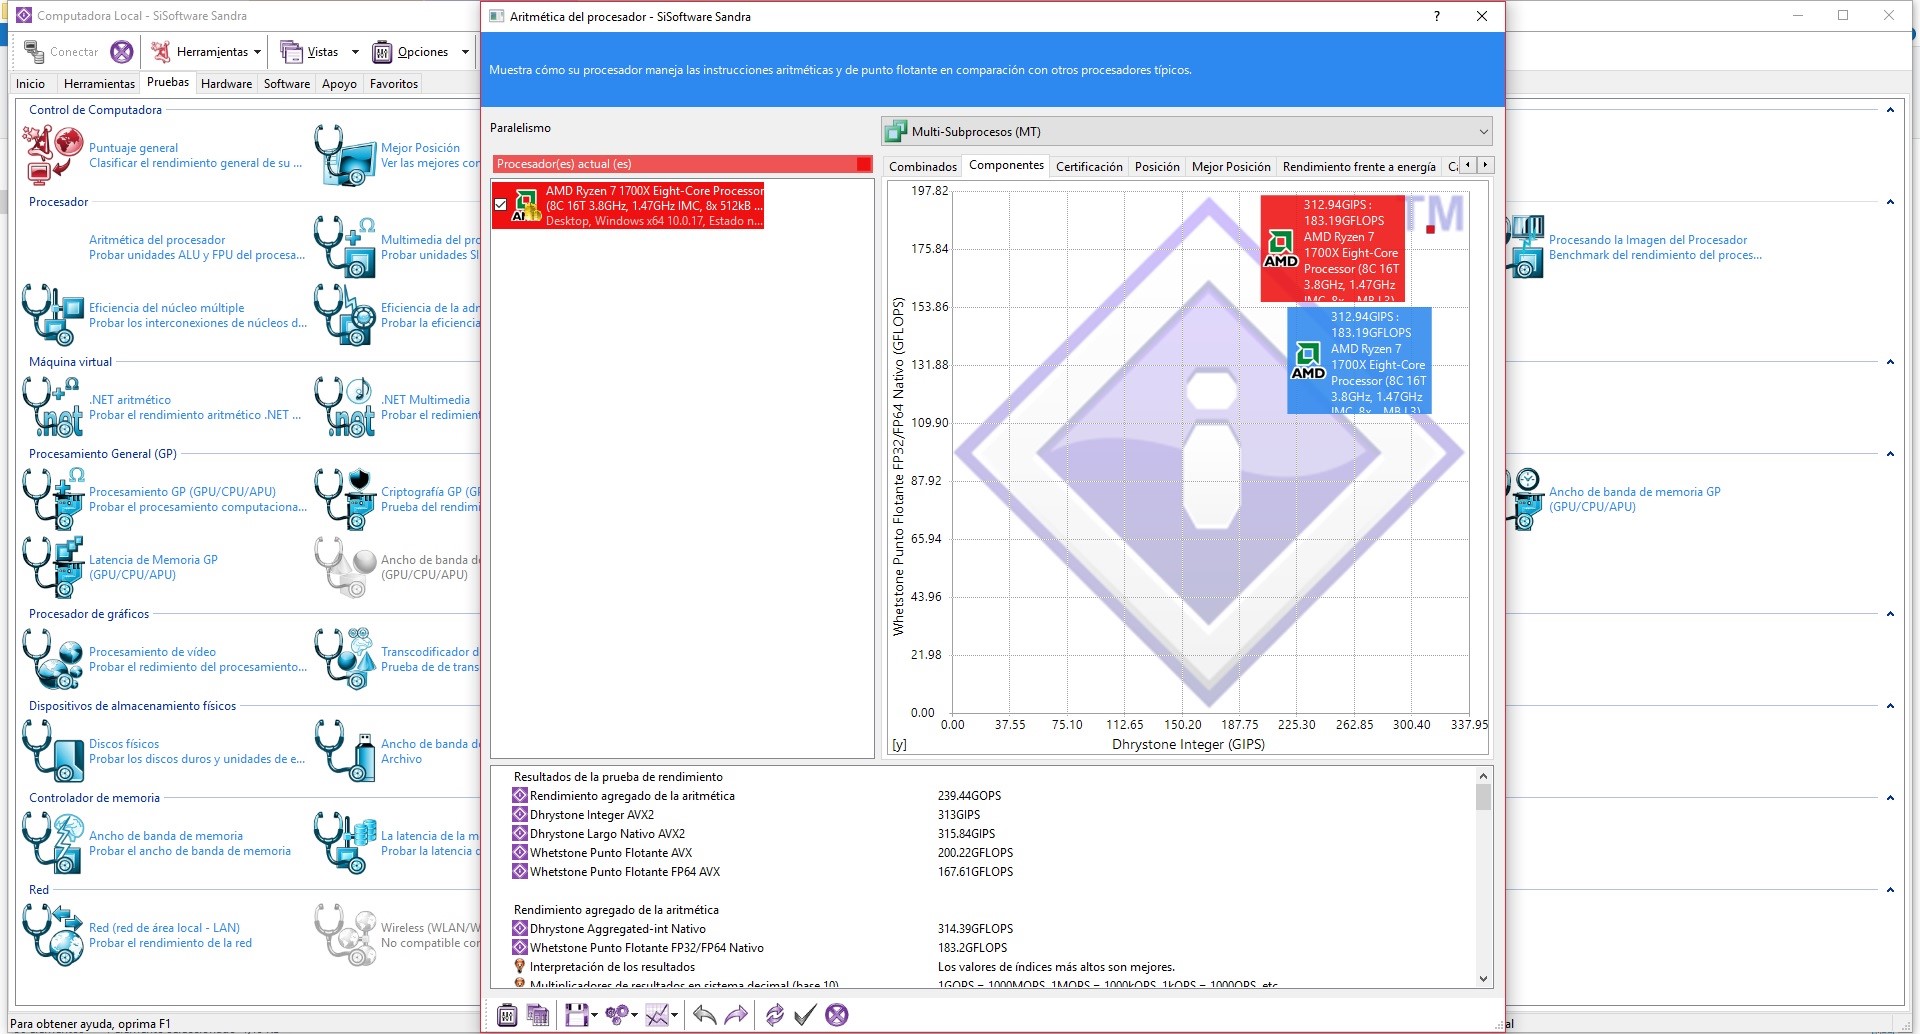Image resolution: width=1920 pixels, height=1034 pixels.
Task: Collapse the Procesamiento General (GP) section
Action: tap(1890, 454)
